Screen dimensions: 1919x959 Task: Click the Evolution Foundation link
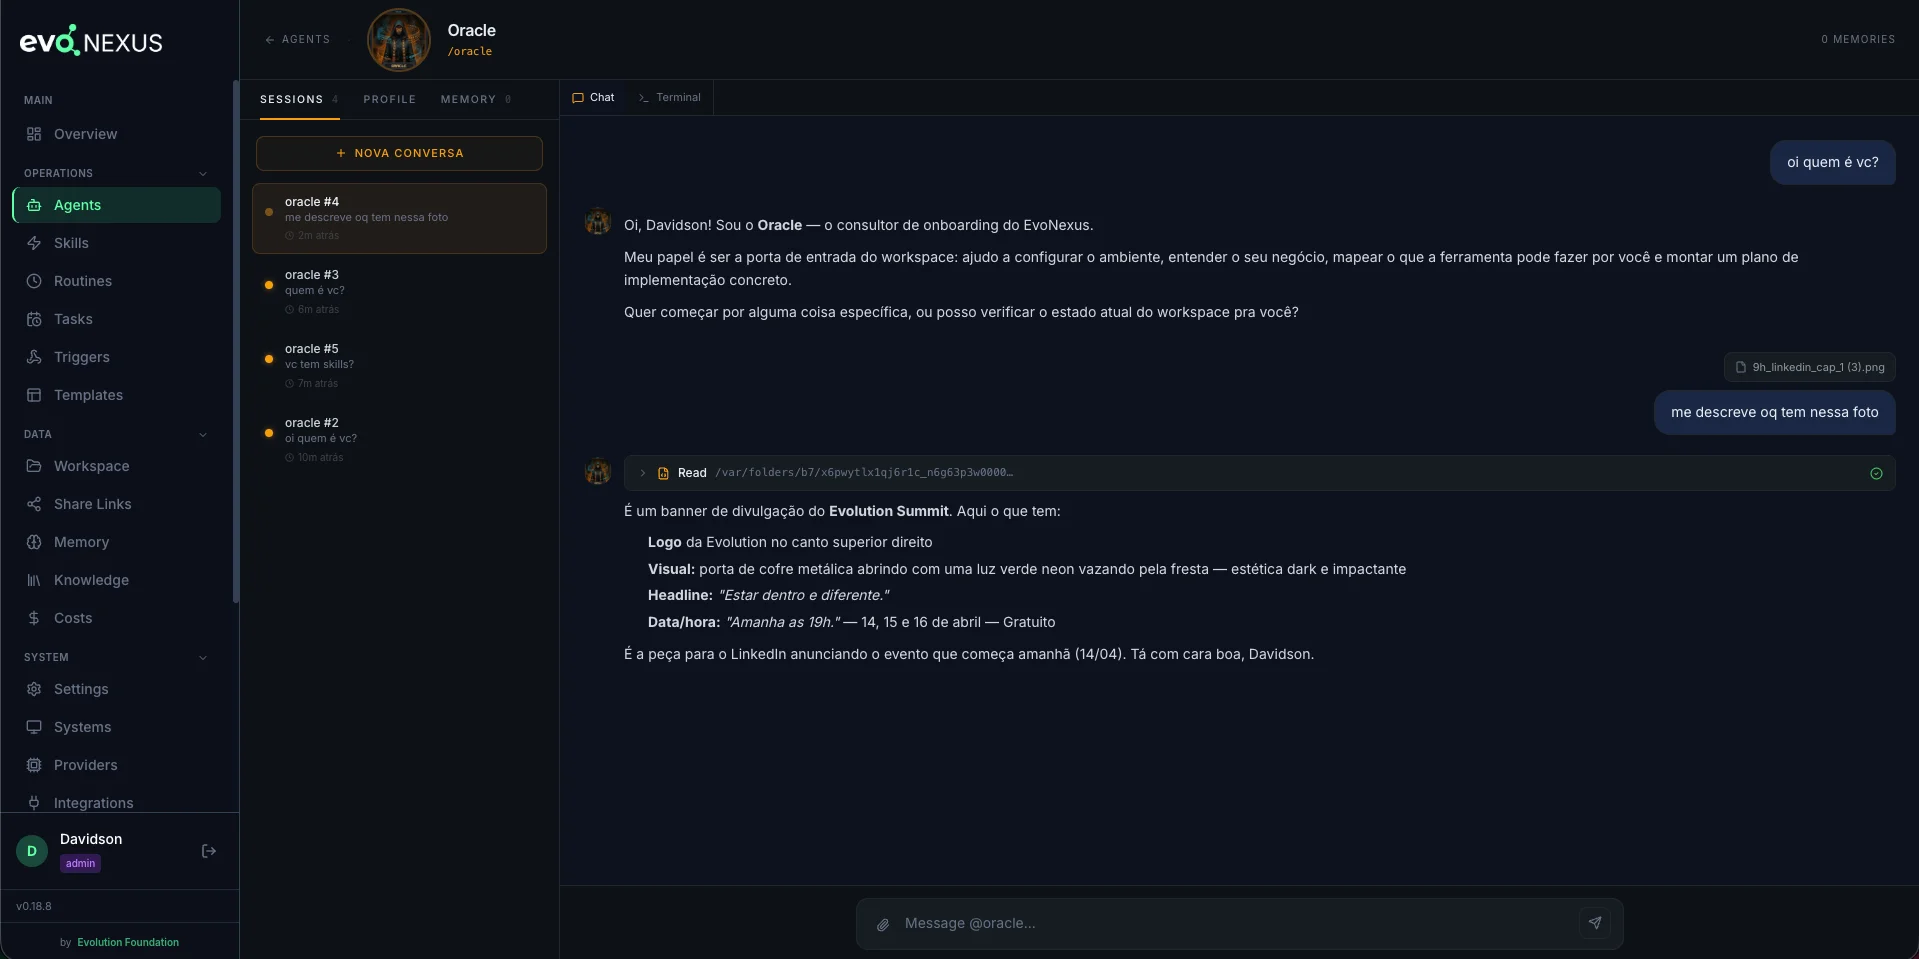(x=127, y=942)
